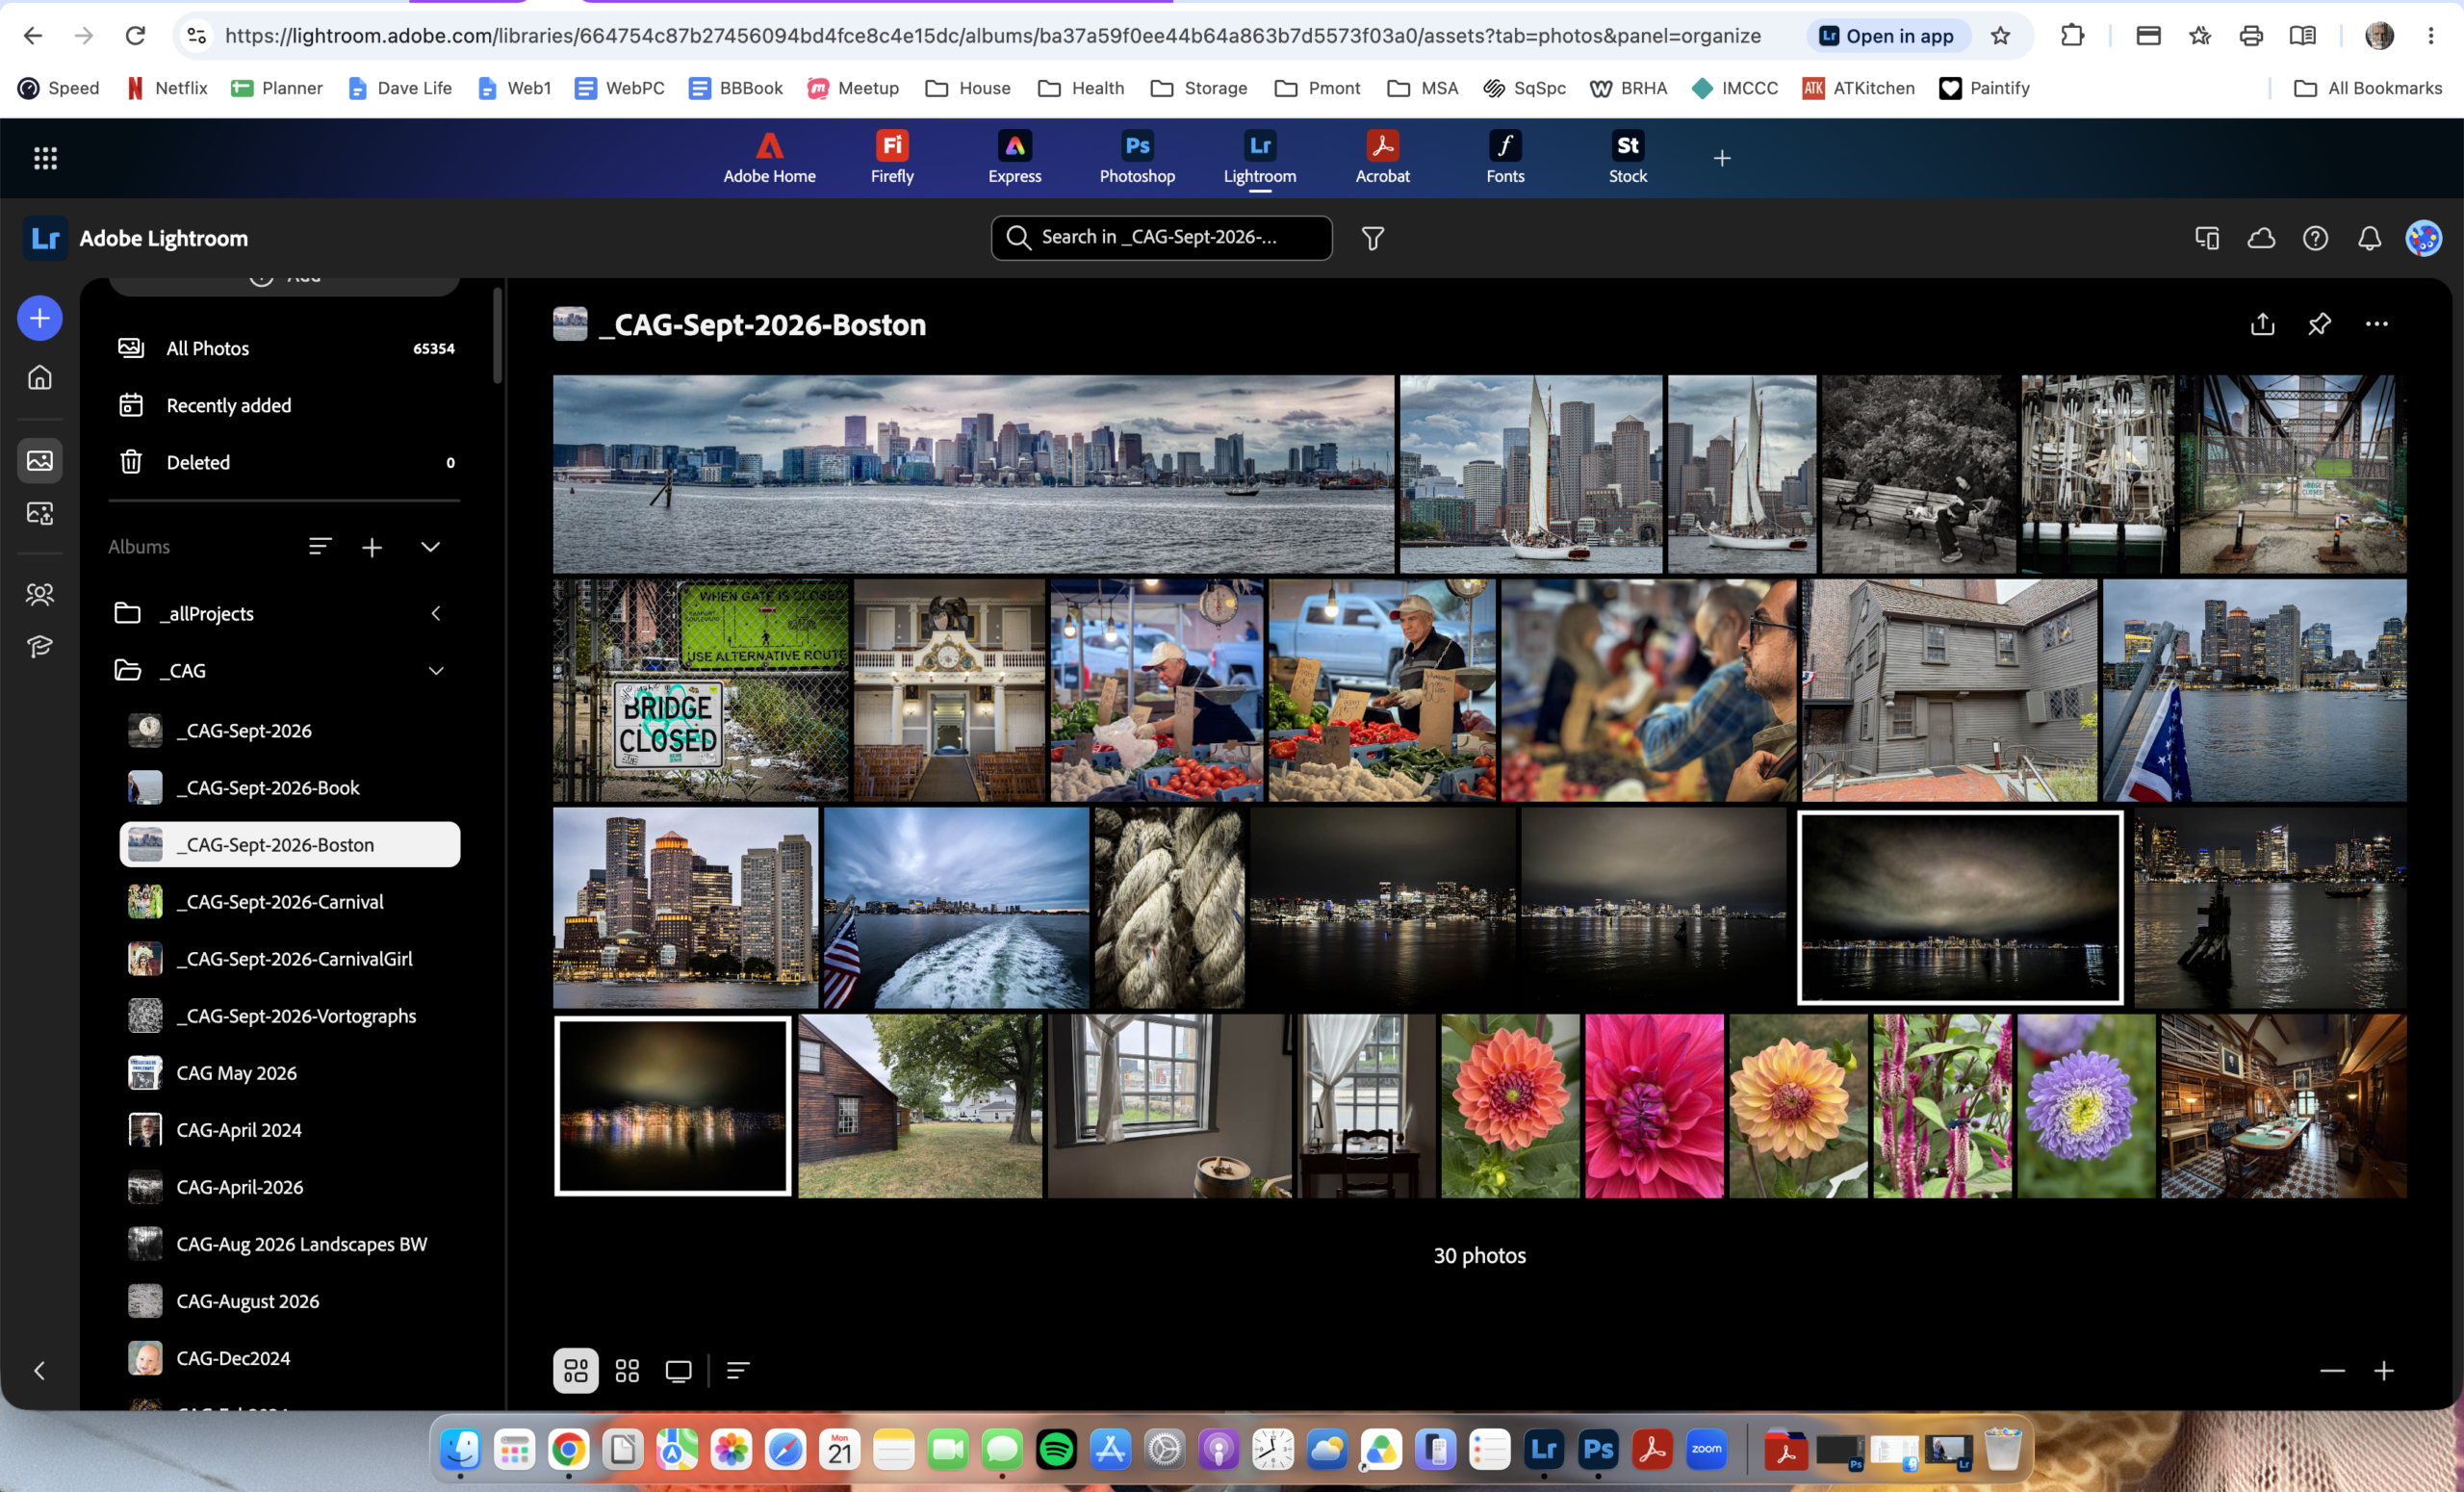This screenshot has width=2464, height=1492.
Task: Open the All Bookmarks folder
Action: click(2367, 88)
